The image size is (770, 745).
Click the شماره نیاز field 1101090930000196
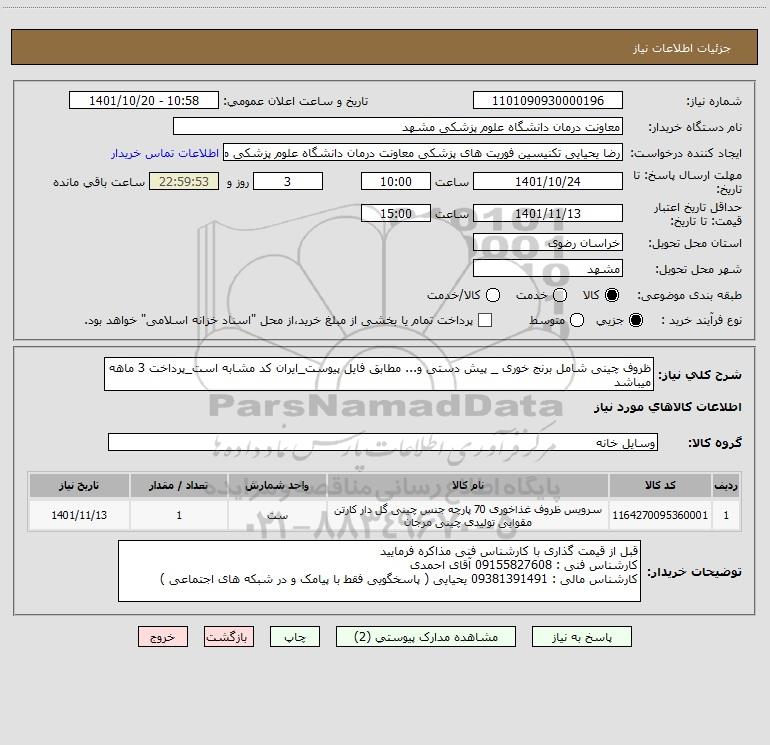point(548,101)
